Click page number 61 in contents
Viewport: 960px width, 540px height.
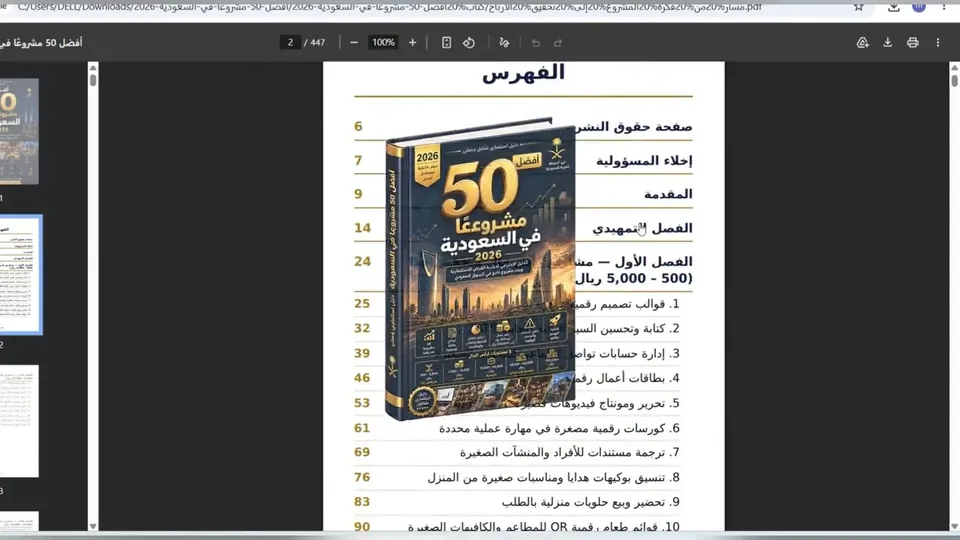[x=362, y=428]
